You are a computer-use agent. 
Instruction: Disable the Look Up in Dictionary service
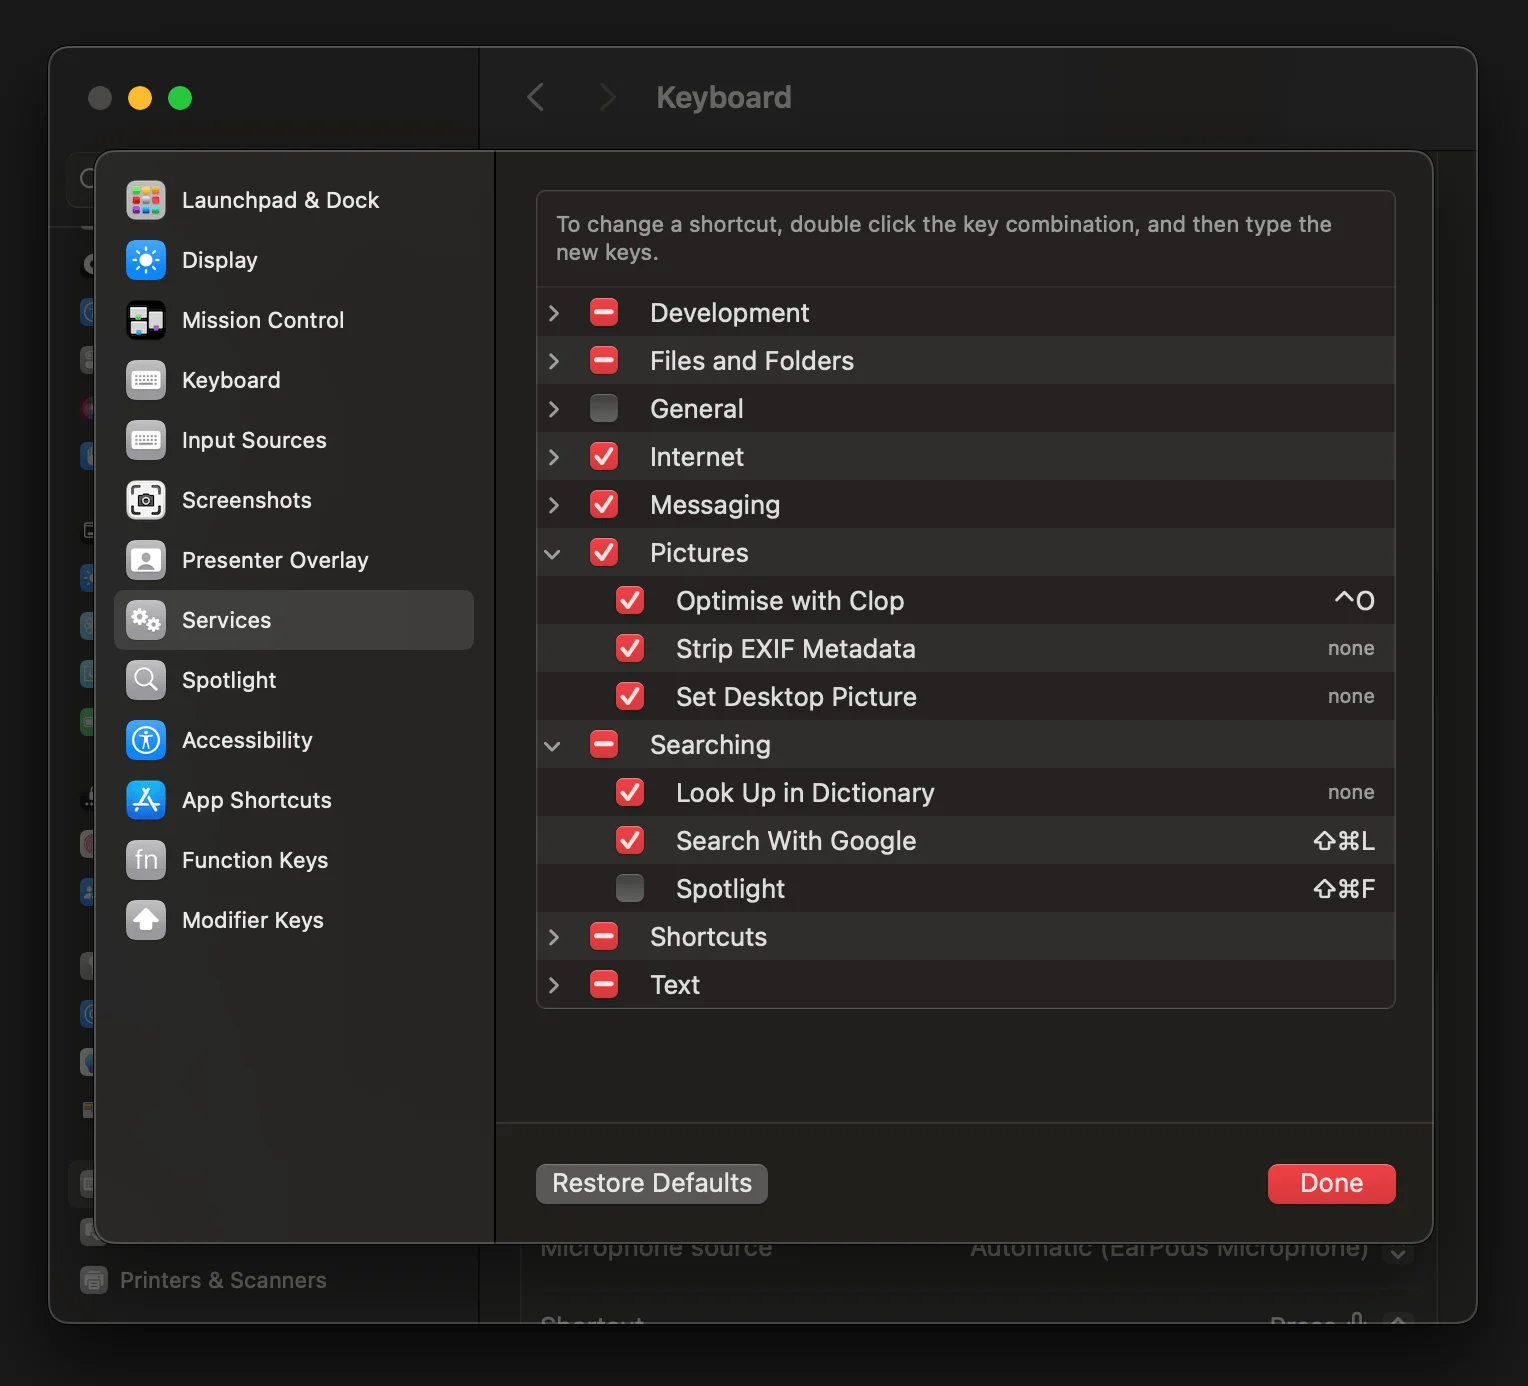(630, 792)
